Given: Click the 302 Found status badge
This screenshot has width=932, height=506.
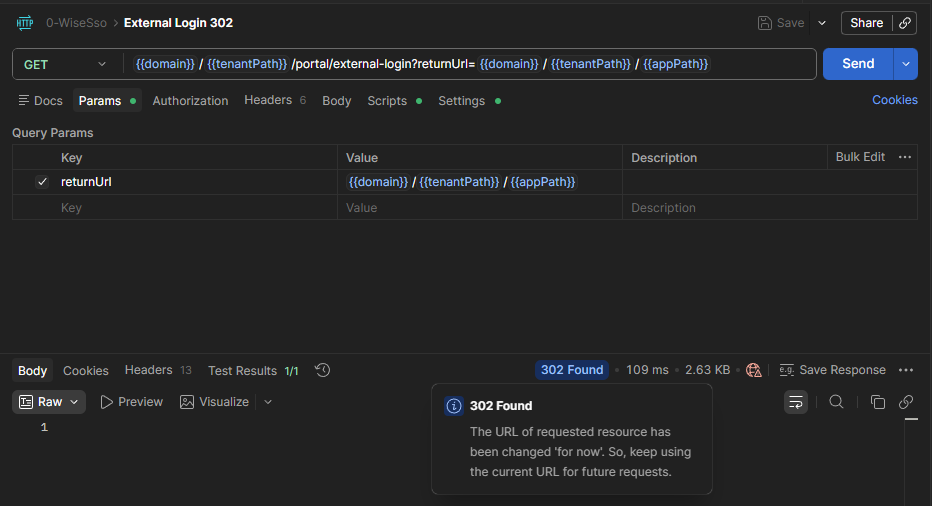Looking at the screenshot, I should click(572, 370).
